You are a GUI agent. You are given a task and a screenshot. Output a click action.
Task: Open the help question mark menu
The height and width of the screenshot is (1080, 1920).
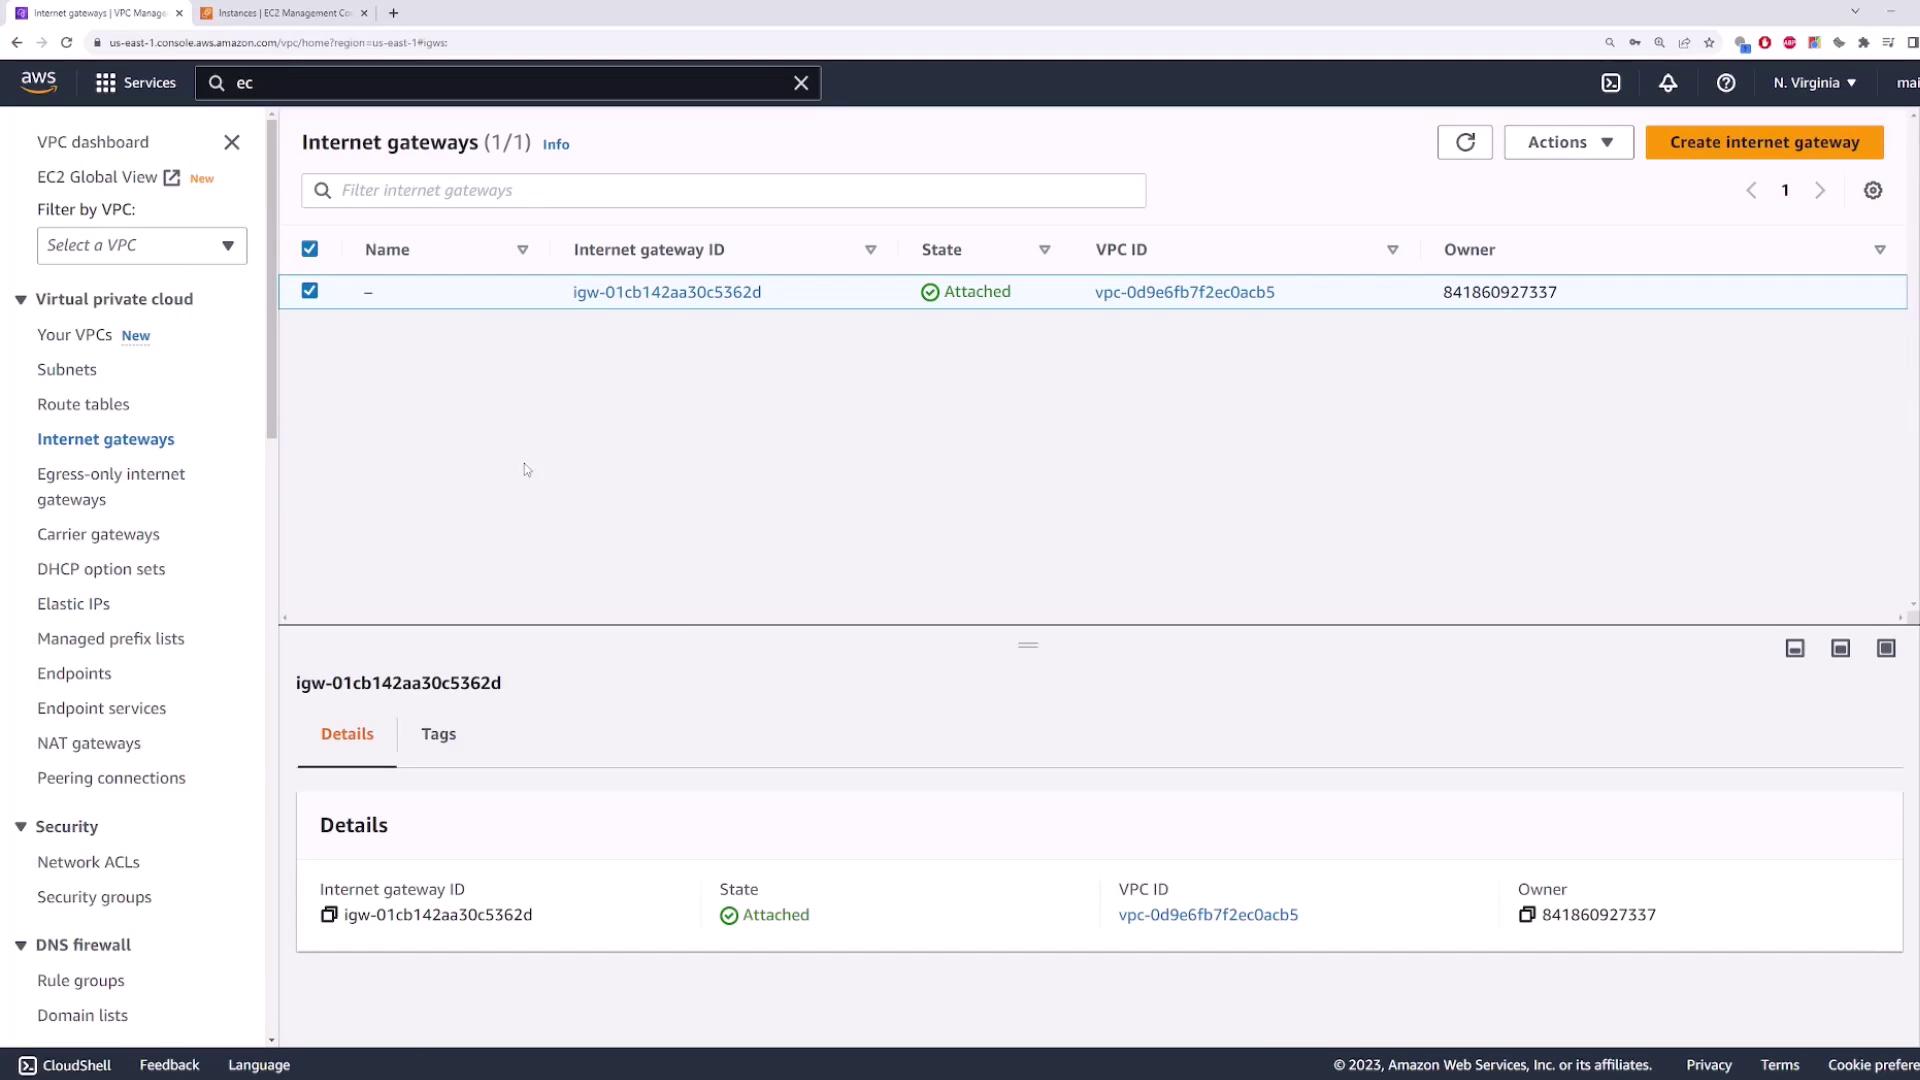coord(1726,83)
